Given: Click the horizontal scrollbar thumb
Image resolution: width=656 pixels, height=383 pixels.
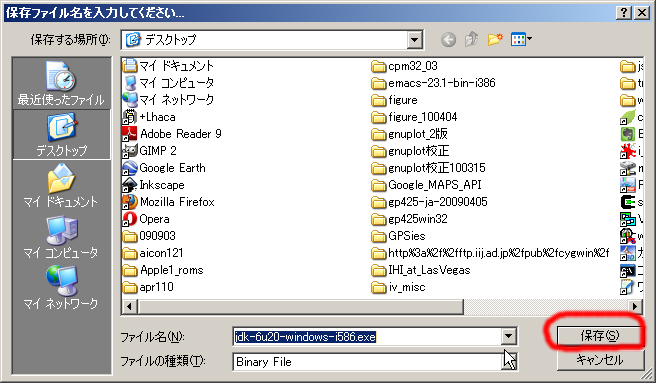Looking at the screenshot, I should [300, 307].
